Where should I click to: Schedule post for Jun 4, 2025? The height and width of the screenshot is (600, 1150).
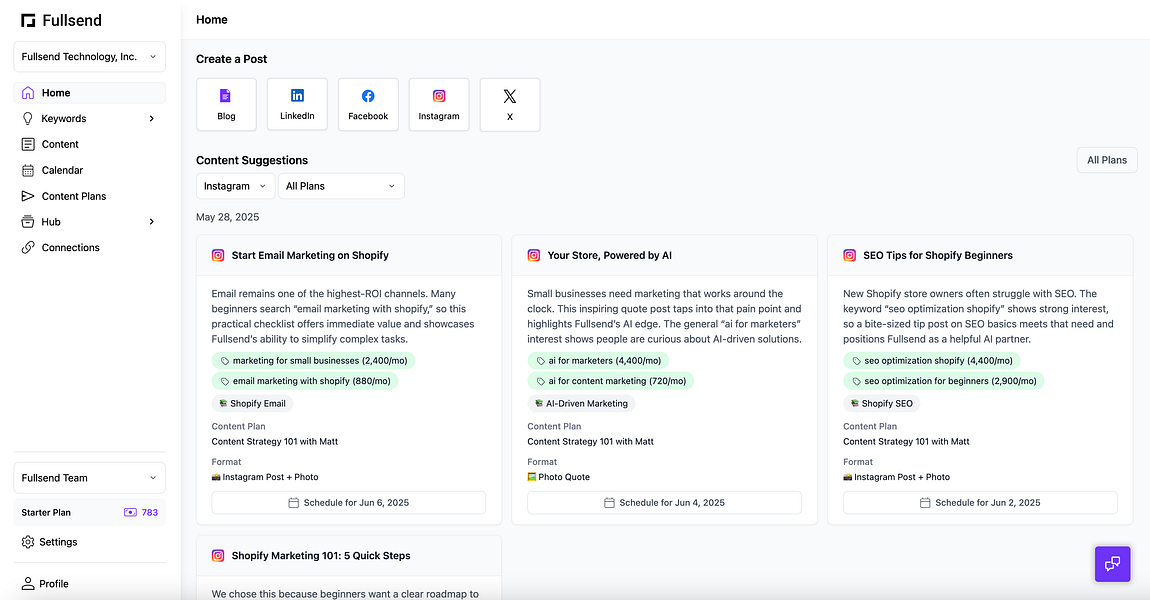(664, 502)
